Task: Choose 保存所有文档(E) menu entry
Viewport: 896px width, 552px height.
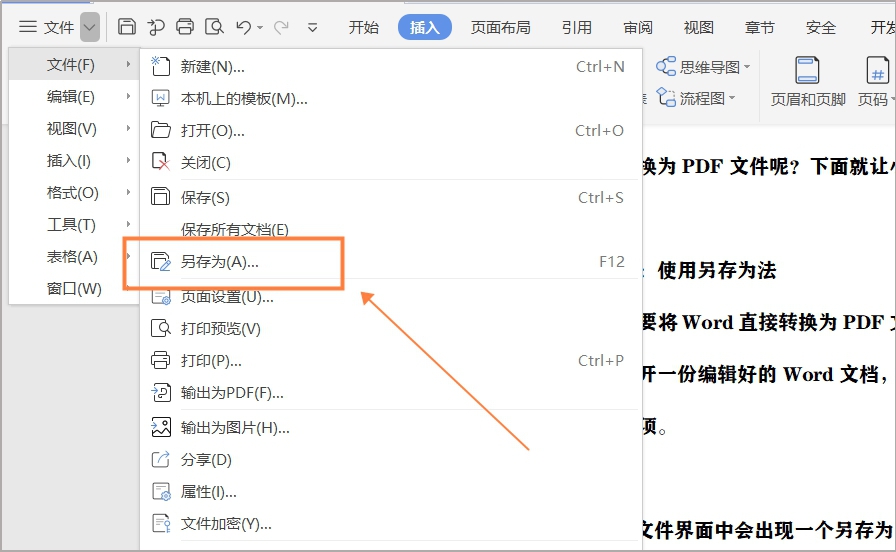Action: 390,229
